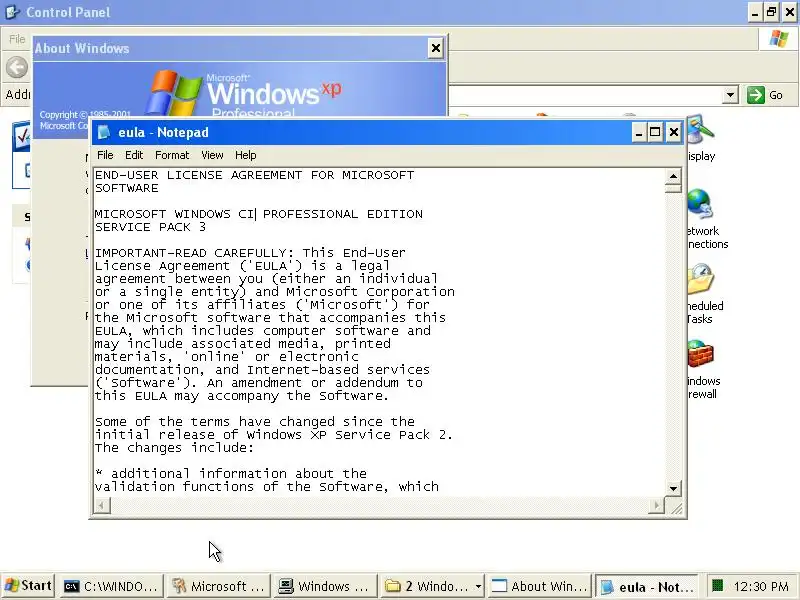The height and width of the screenshot is (600, 800).
Task: Click text 'SERVICE PACK 3' in Notepad
Action: tap(151, 227)
